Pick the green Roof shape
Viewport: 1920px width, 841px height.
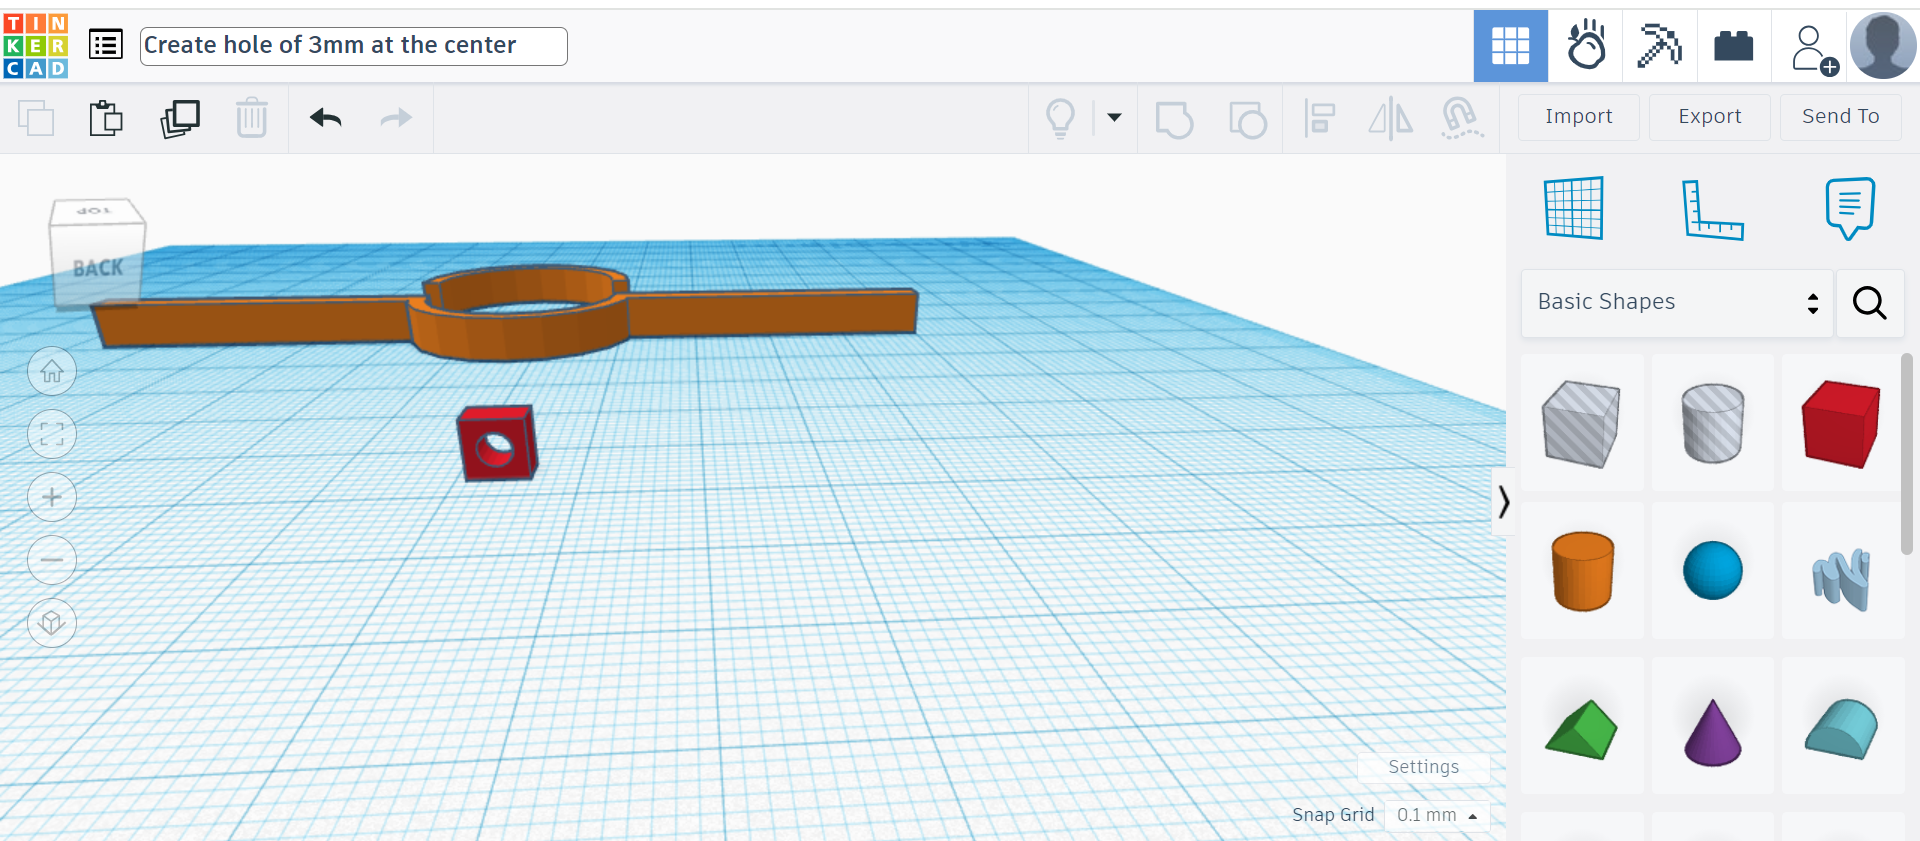tap(1582, 729)
